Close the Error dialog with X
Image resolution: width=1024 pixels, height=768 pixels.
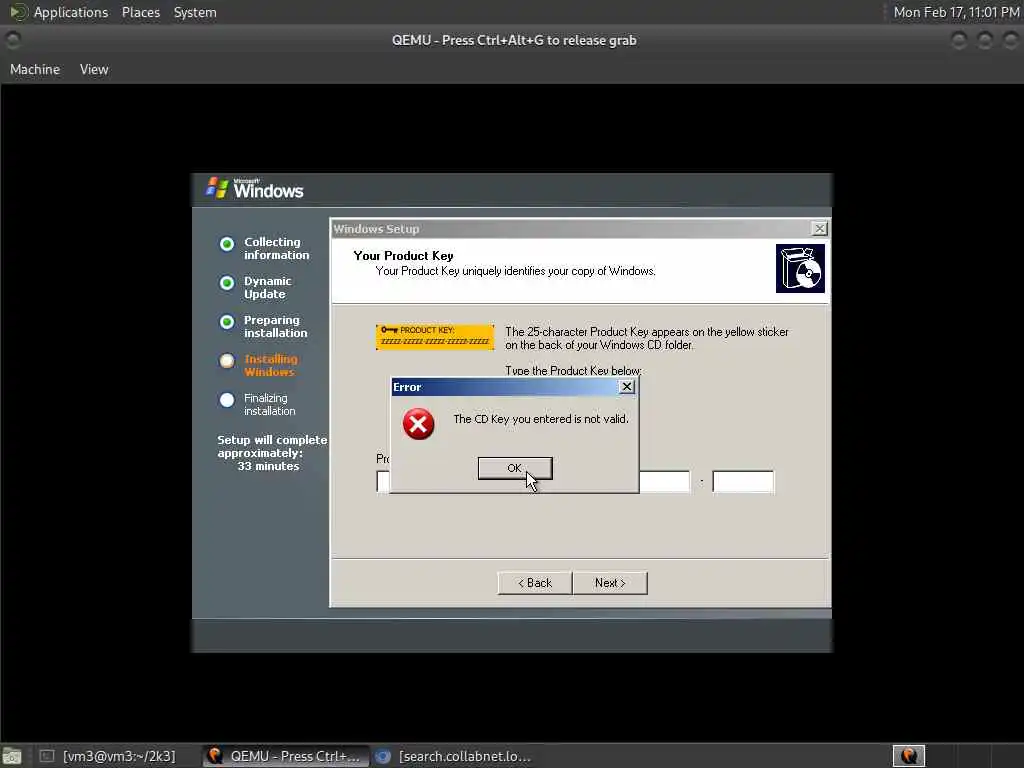tap(626, 387)
